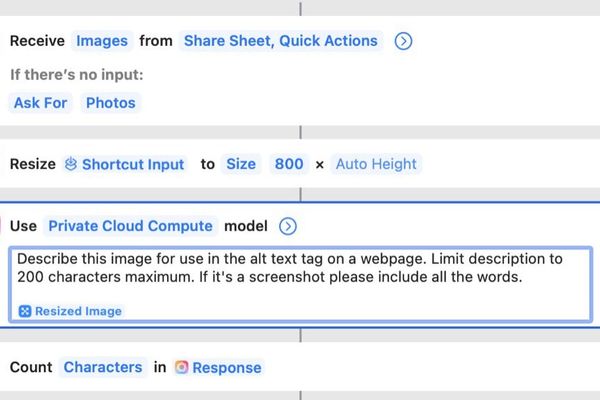Image resolution: width=600 pixels, height=400 pixels.
Task: Expand the Receive action options chevron
Action: pyautogui.click(x=404, y=41)
